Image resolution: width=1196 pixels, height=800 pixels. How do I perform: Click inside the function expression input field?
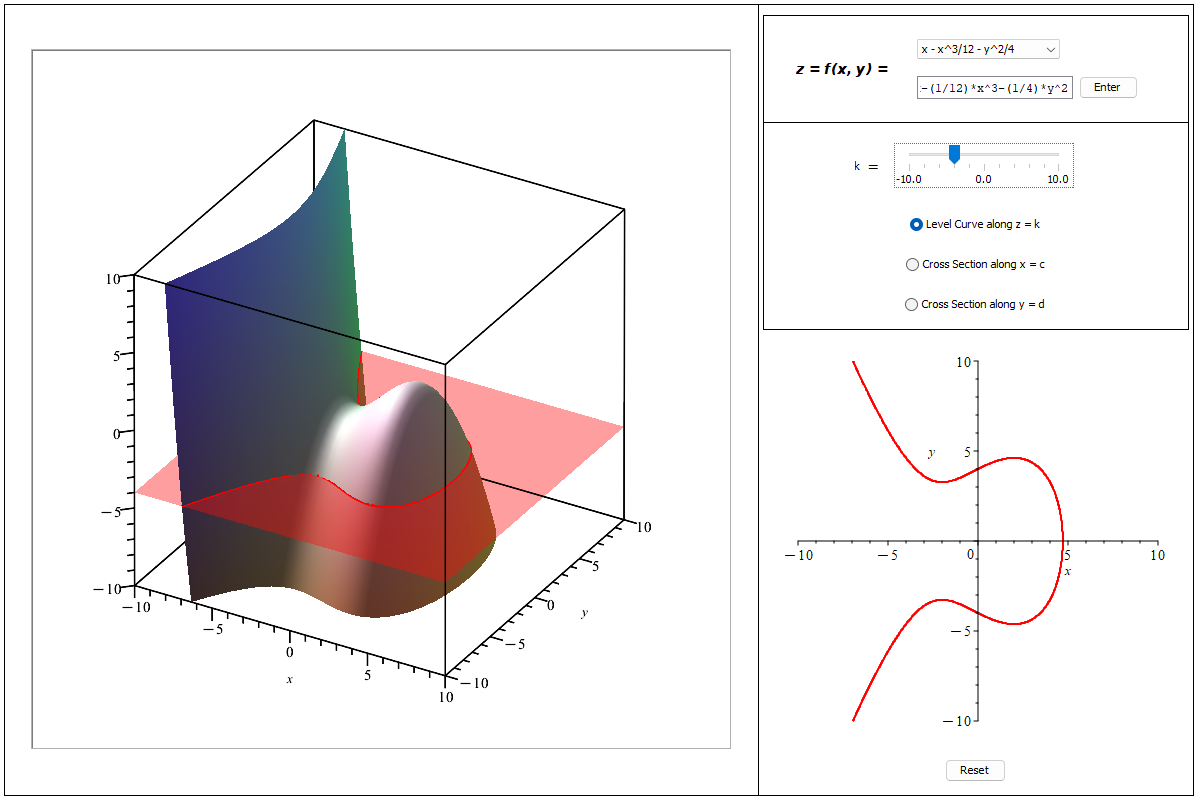tap(995, 87)
